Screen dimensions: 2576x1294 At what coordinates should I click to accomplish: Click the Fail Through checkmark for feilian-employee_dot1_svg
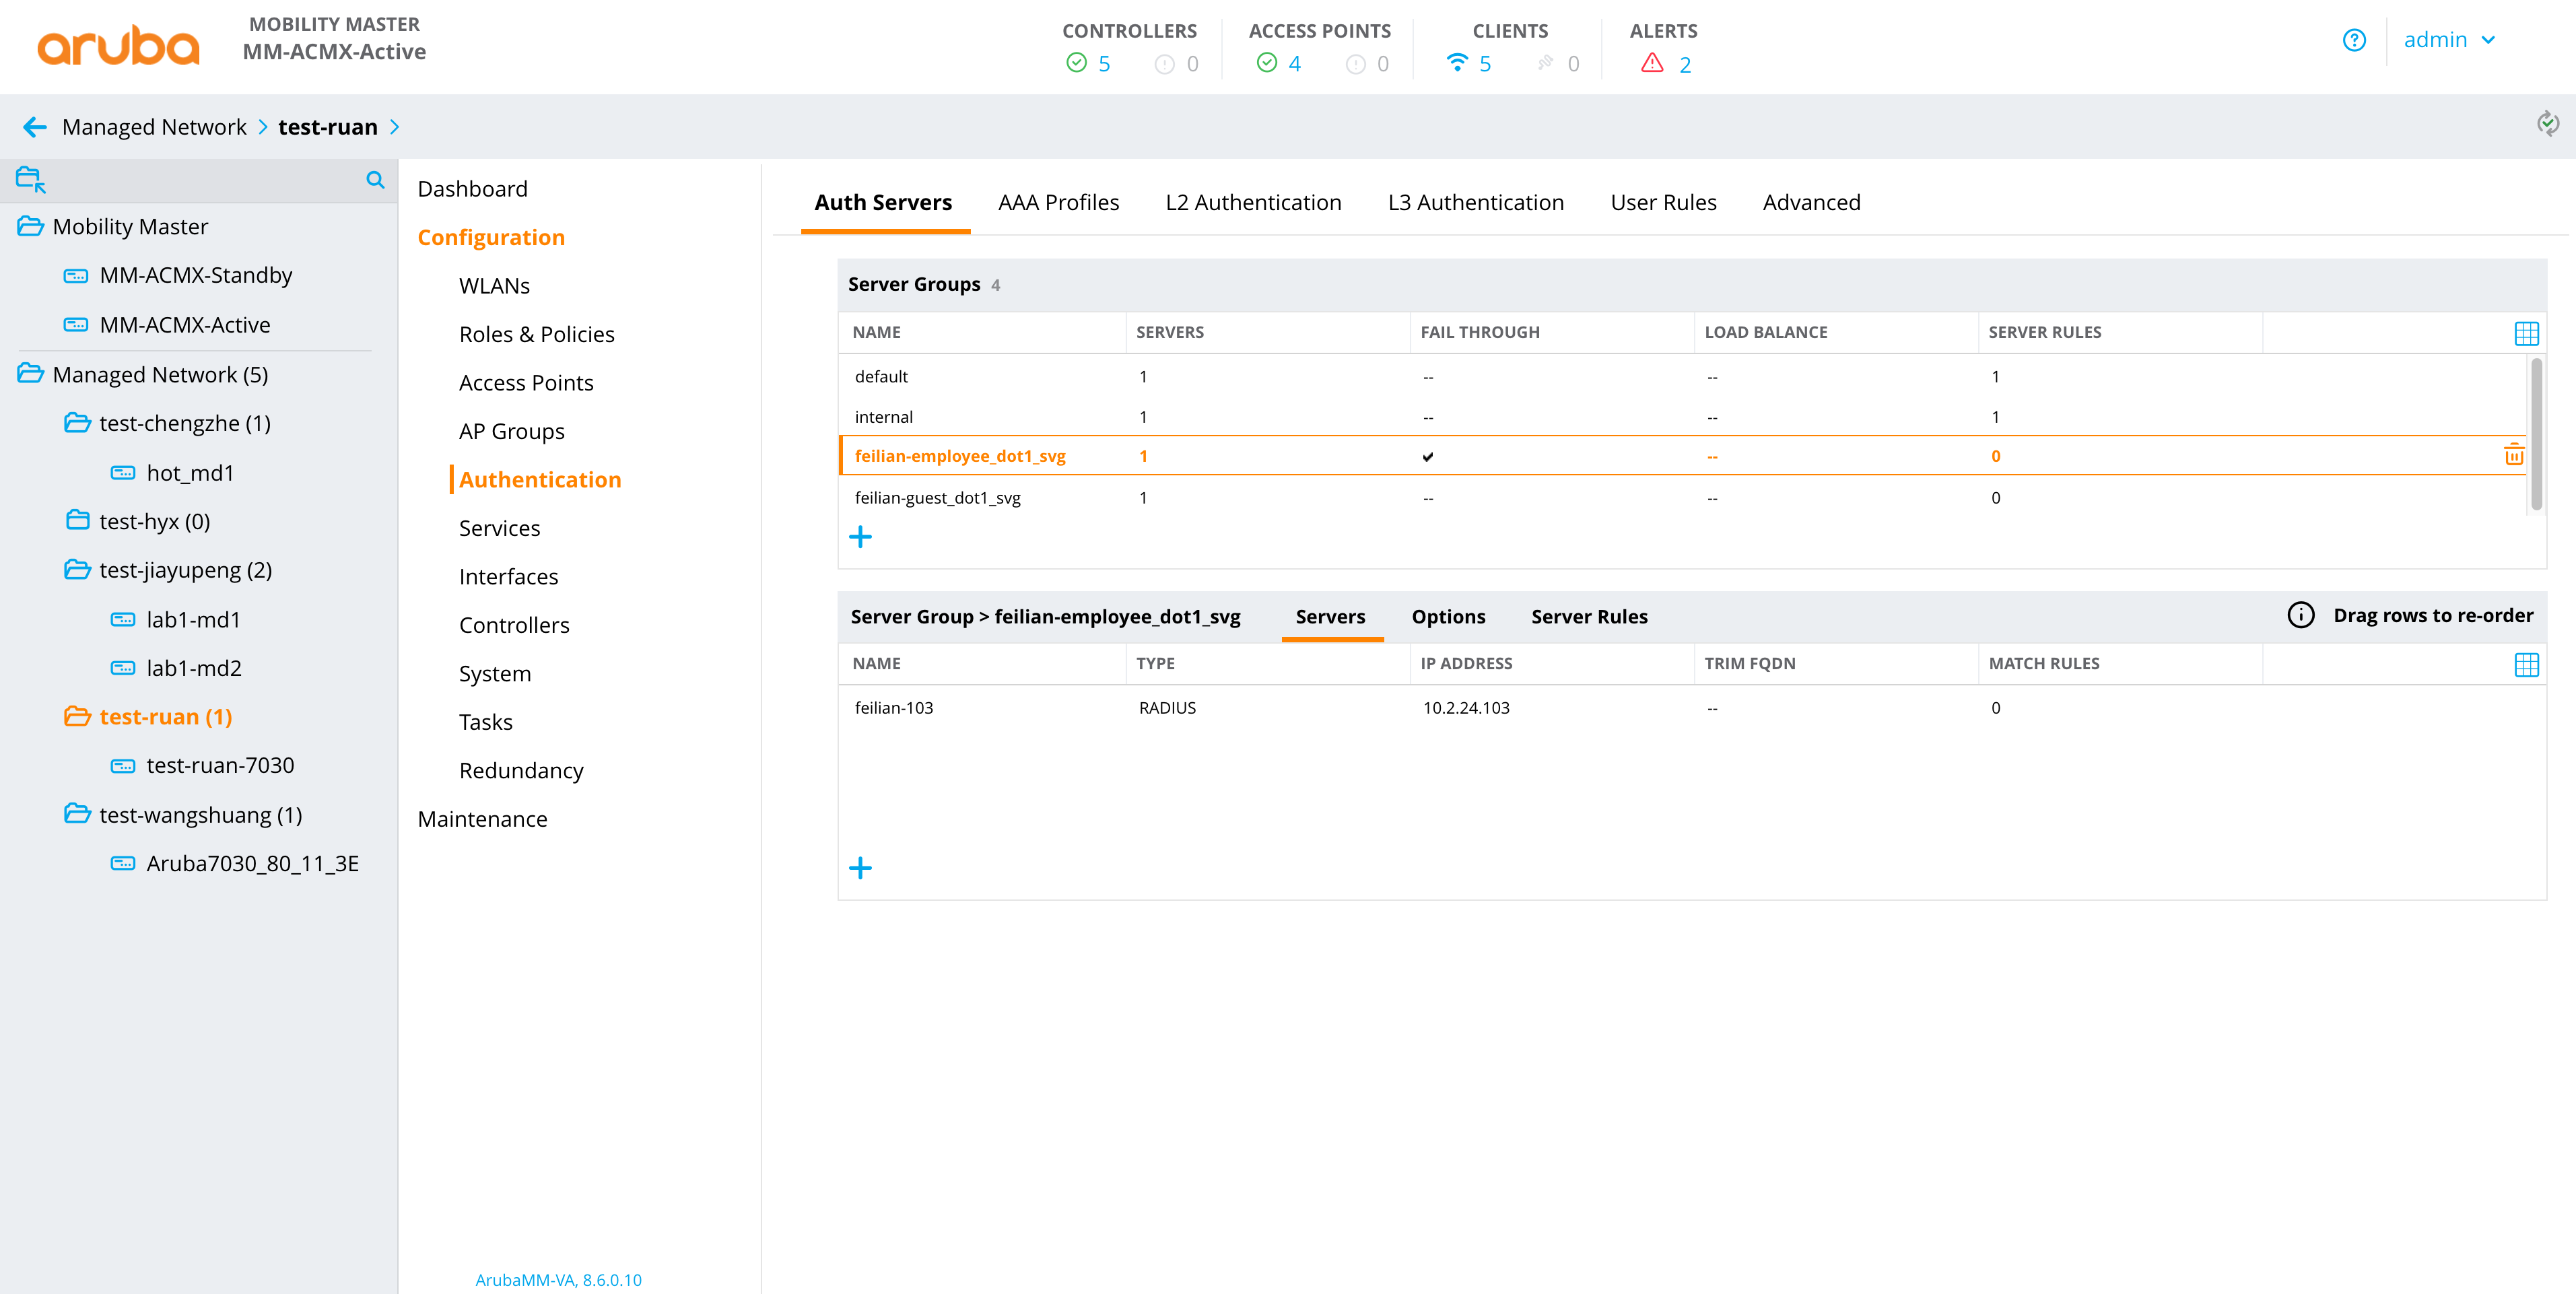(1428, 457)
